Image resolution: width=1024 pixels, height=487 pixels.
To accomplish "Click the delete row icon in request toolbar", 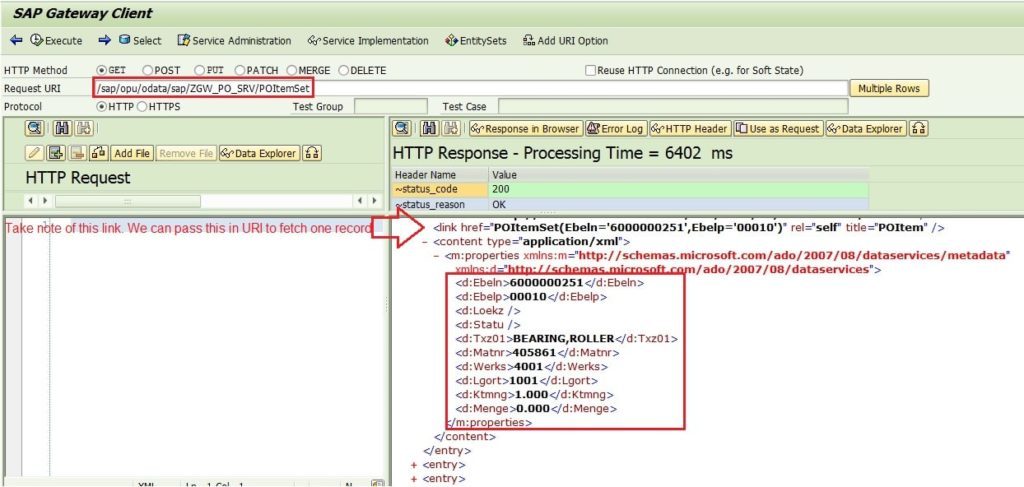I will (78, 153).
